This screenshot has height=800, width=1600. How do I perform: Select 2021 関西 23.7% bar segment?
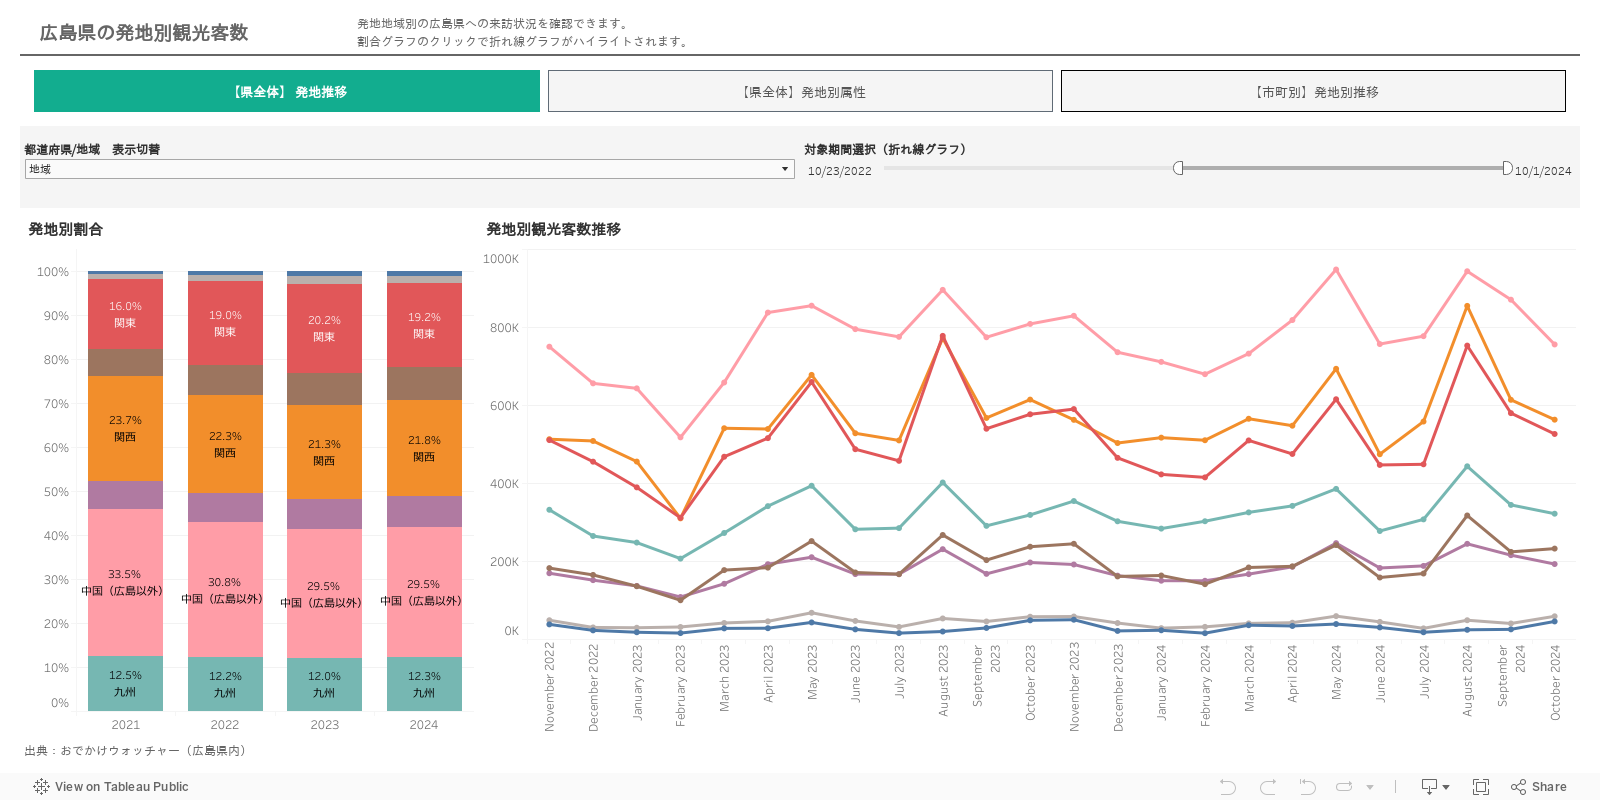(125, 428)
